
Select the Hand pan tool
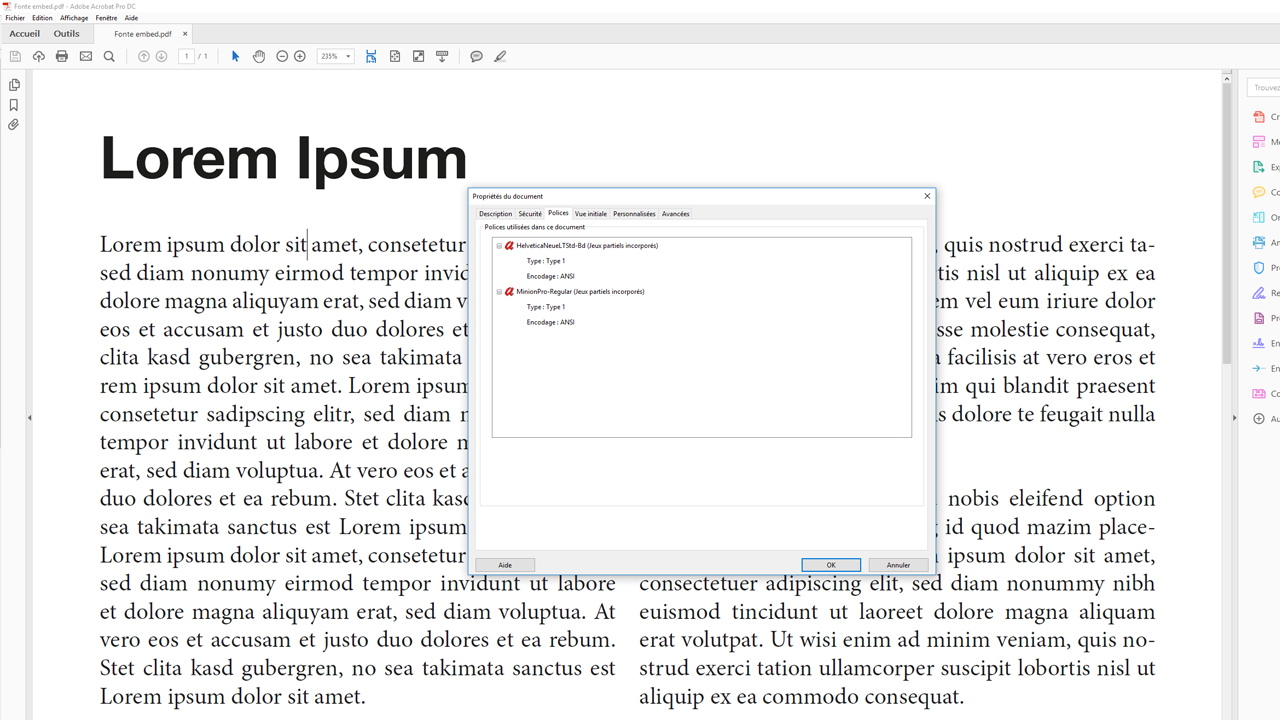tap(259, 57)
